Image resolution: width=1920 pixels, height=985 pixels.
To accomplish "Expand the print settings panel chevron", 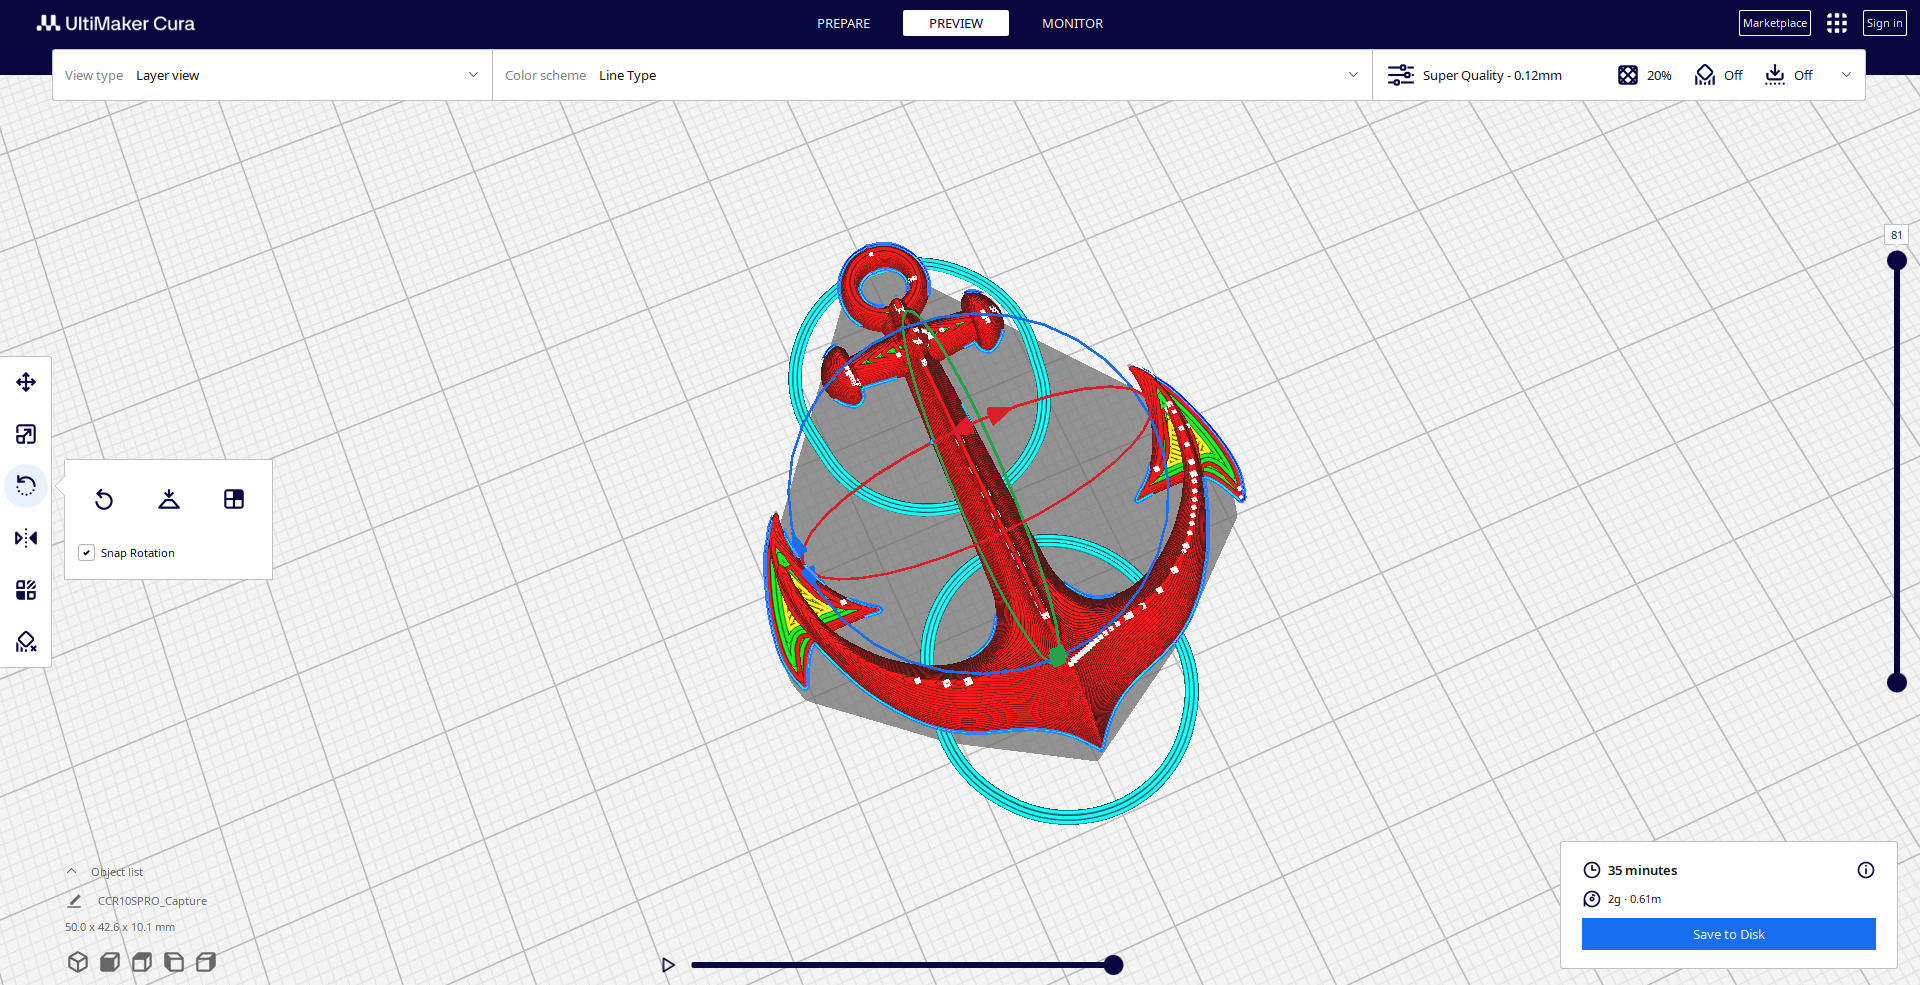I will [x=1846, y=75].
